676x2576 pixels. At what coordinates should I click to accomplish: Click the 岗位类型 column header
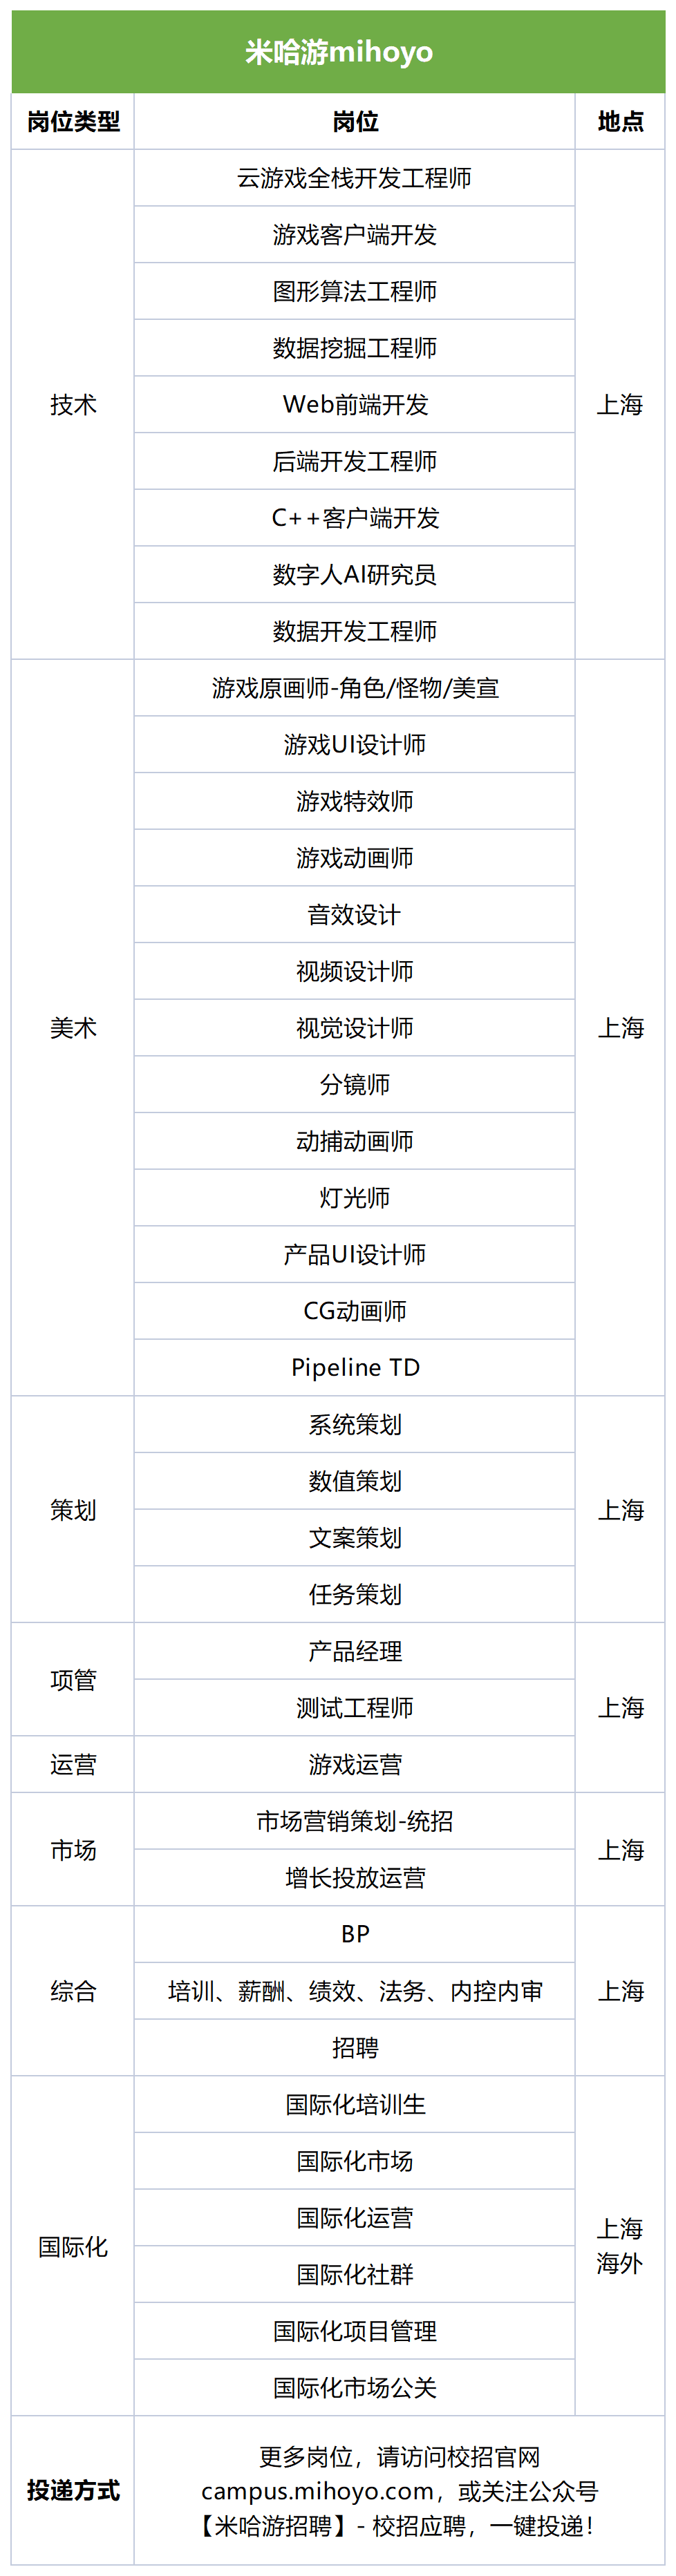click(x=73, y=121)
